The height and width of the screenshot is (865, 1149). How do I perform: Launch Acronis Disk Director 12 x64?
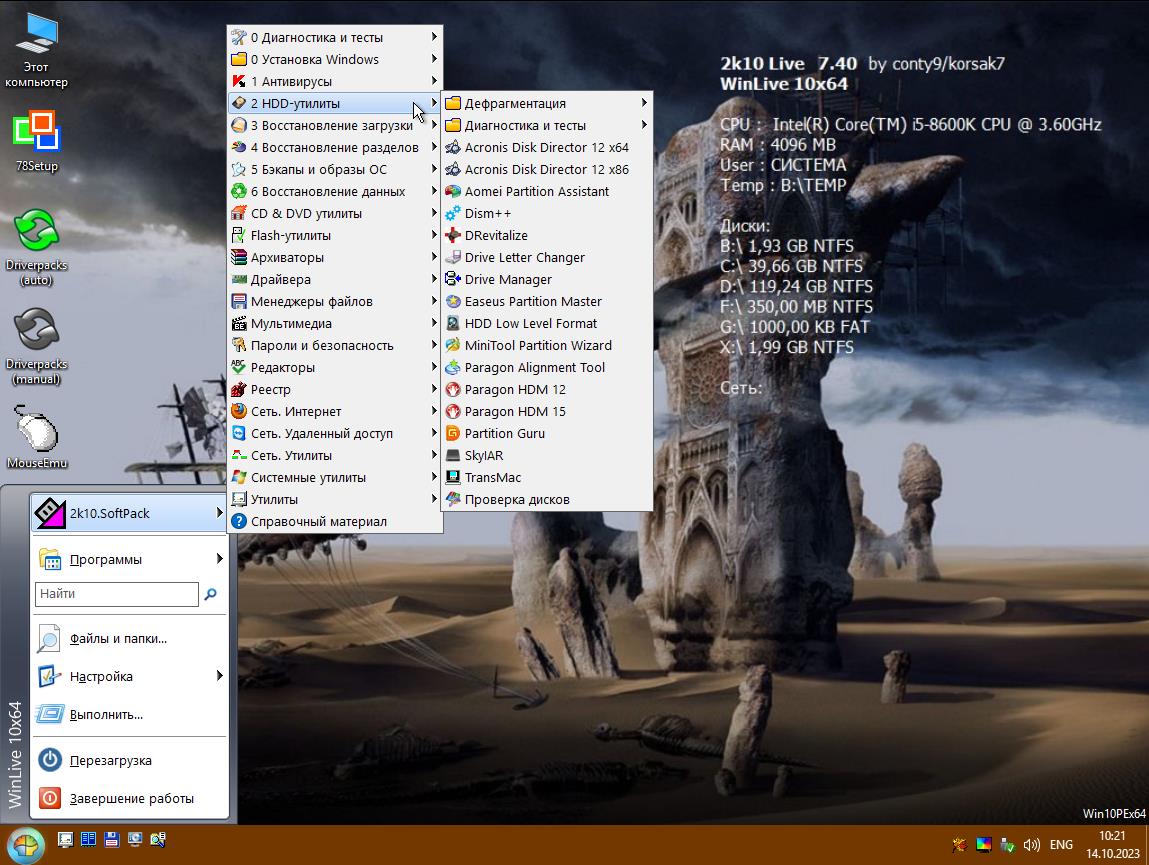(546, 147)
